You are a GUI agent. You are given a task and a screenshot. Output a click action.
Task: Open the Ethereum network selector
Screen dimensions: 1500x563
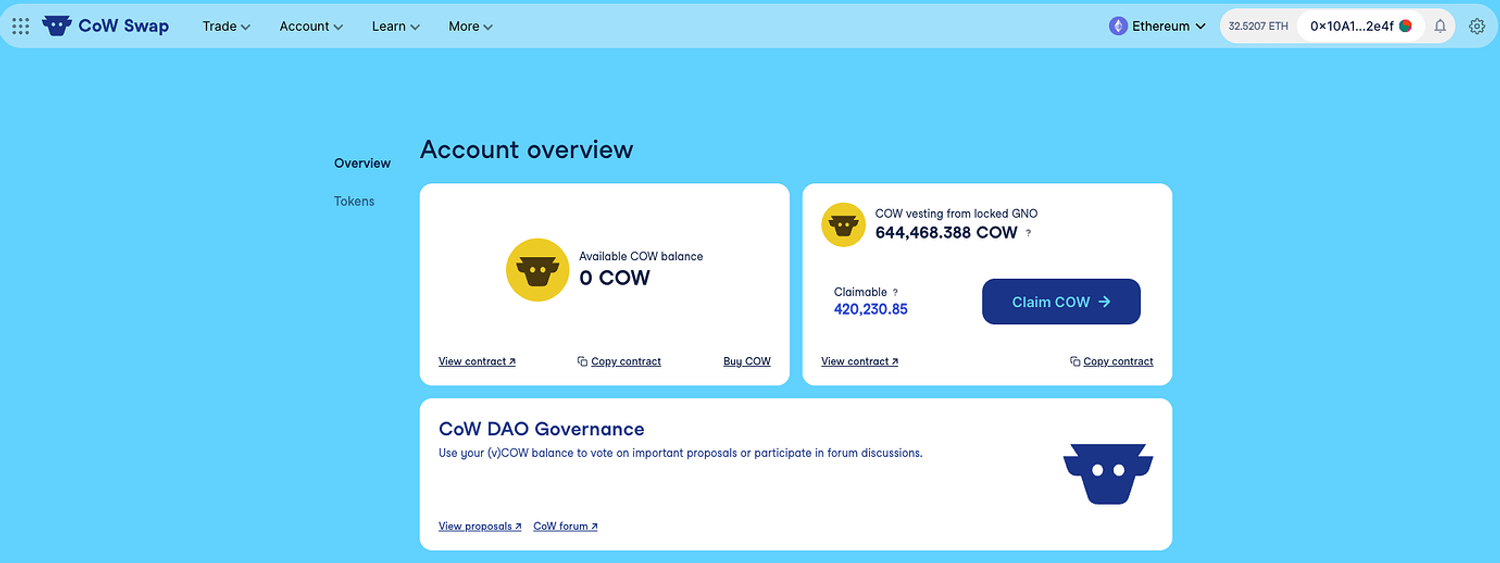(1157, 26)
